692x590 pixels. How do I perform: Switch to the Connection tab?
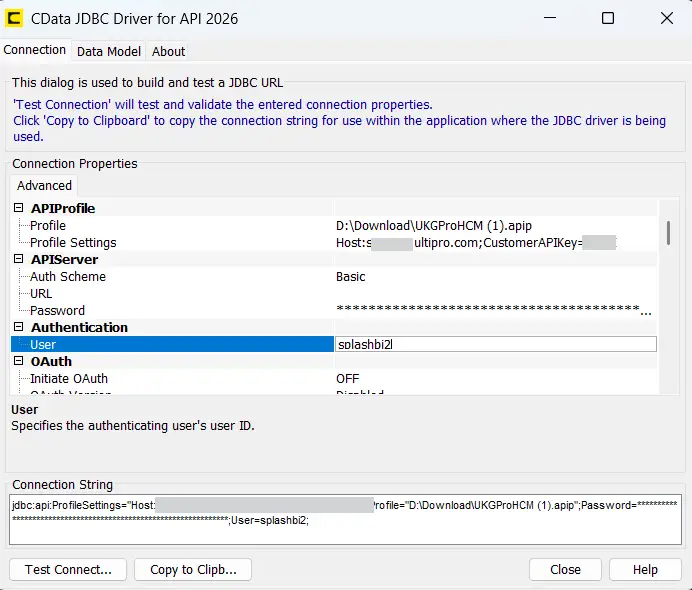point(34,50)
